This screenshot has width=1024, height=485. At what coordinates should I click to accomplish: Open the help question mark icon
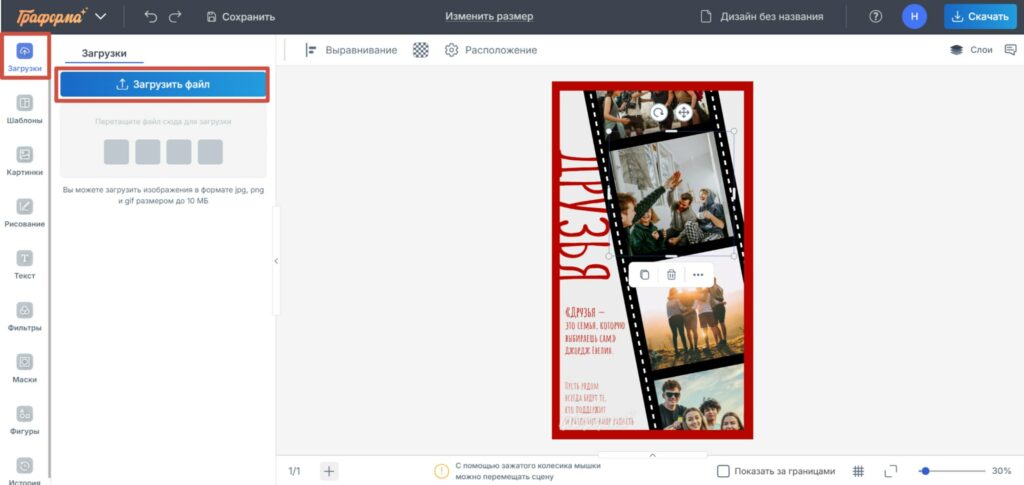[x=876, y=17]
